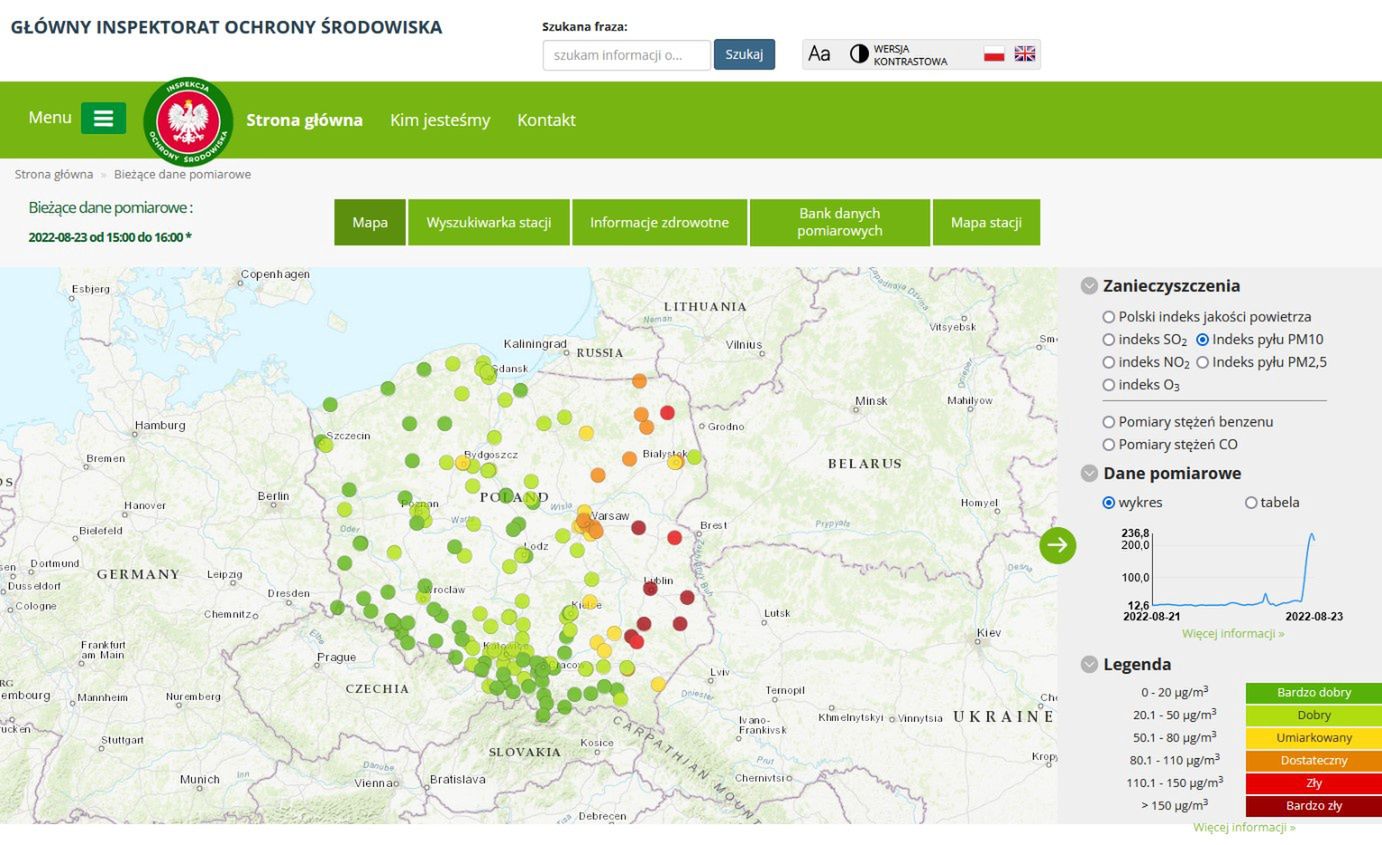Image resolution: width=1382 pixels, height=845 pixels.
Task: Switch language with the Polish flag
Action: (x=994, y=54)
